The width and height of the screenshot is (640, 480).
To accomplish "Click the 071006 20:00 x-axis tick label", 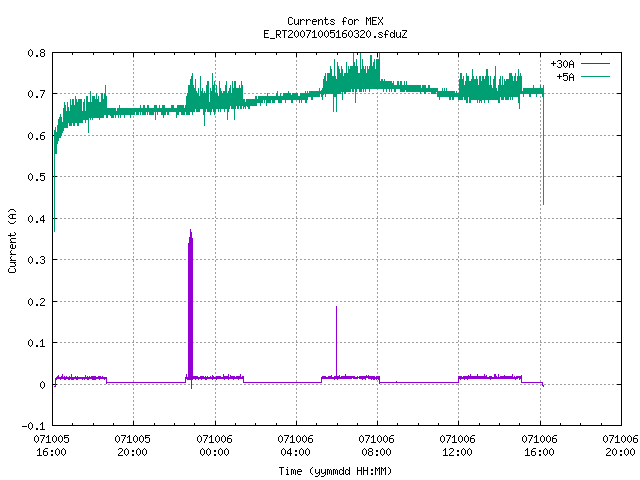I will tap(620, 446).
